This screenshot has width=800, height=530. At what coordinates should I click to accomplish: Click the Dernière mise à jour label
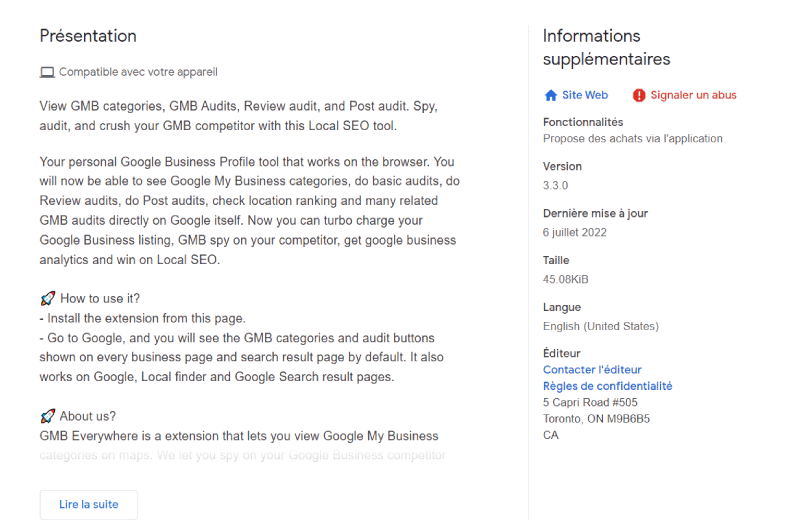coord(595,213)
